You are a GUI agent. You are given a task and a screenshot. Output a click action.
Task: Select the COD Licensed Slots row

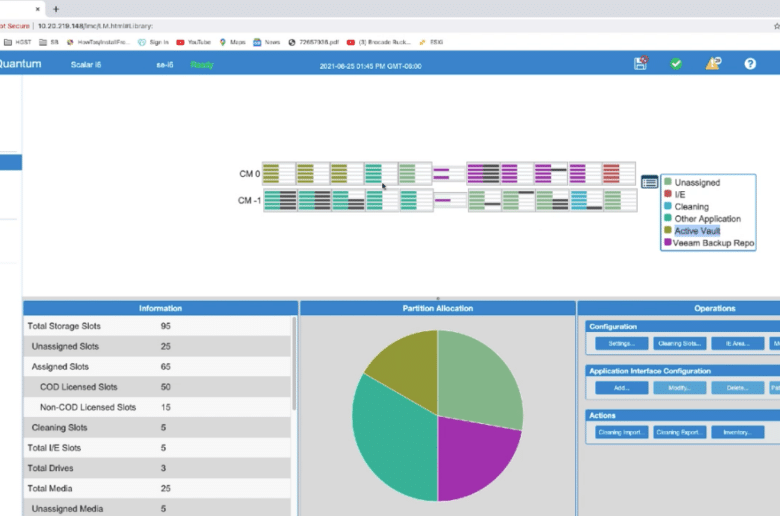click(157, 387)
